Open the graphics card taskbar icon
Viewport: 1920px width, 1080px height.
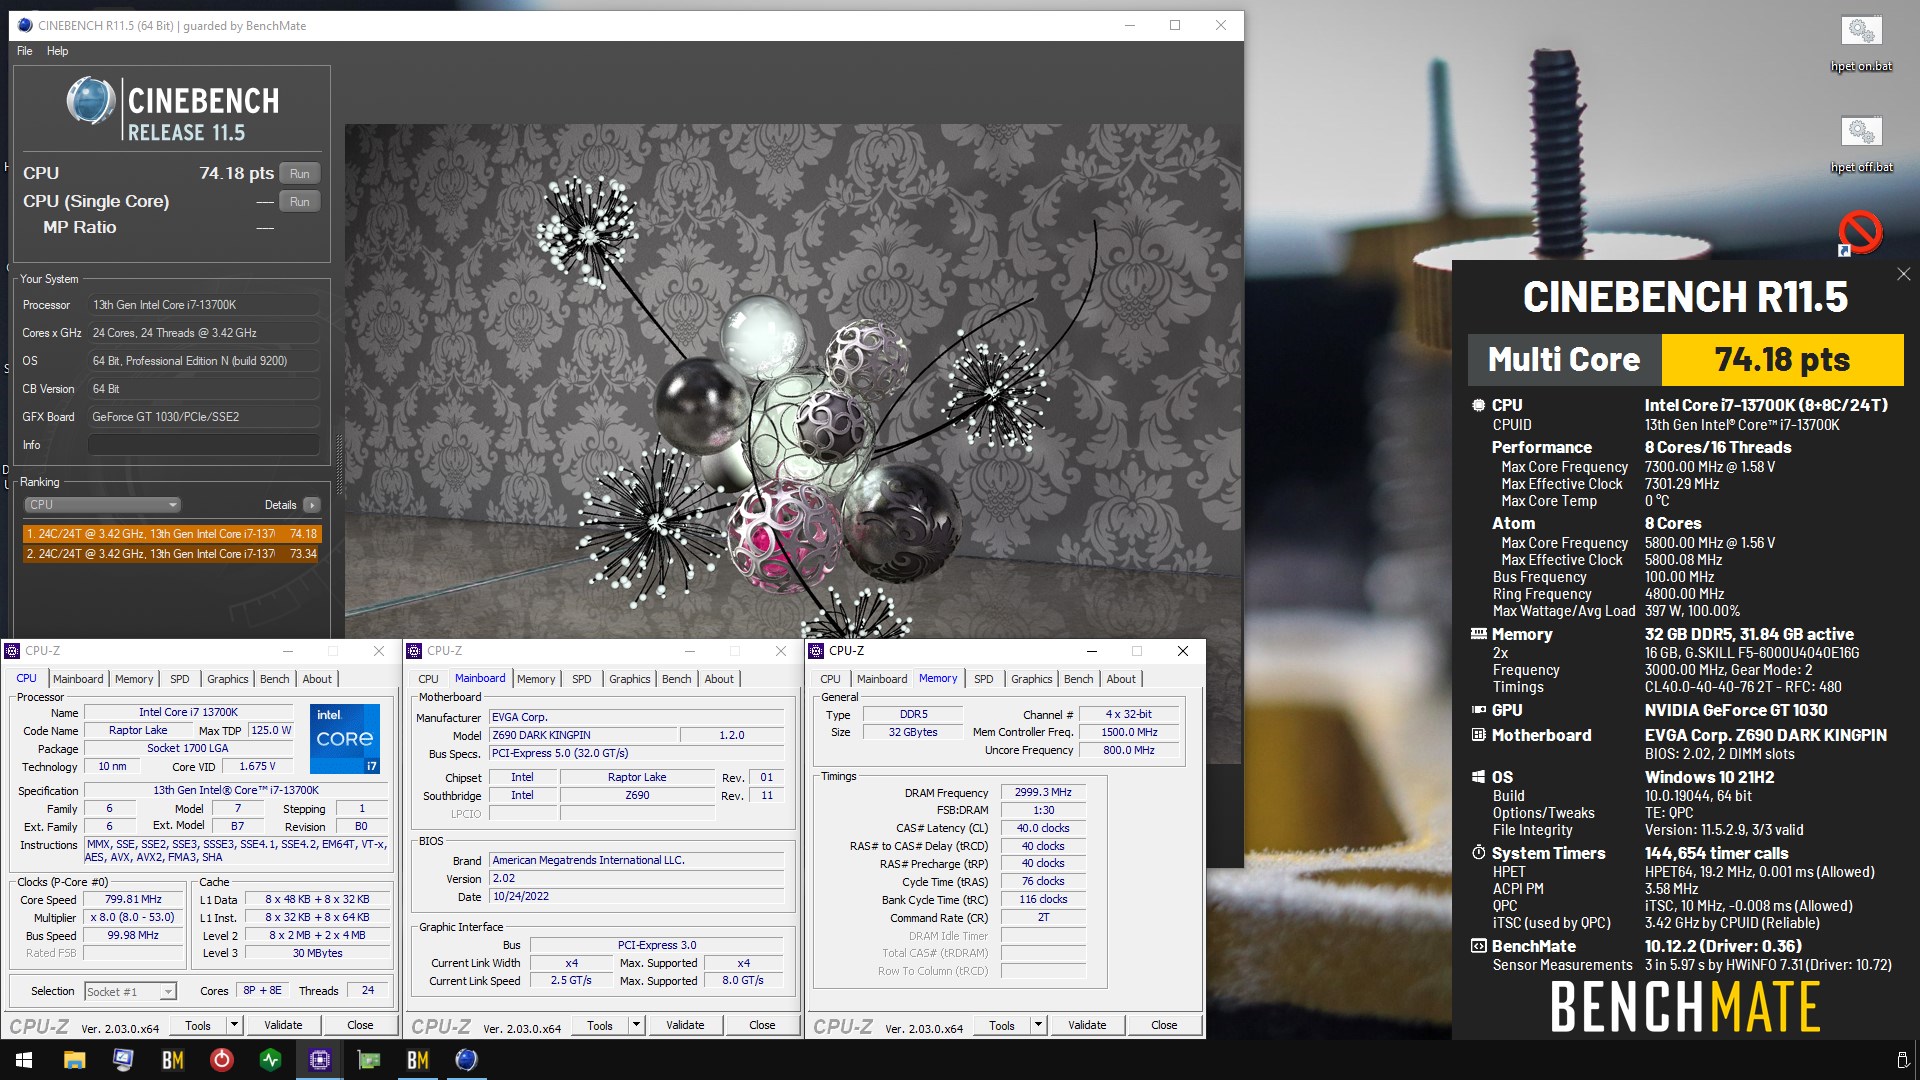point(368,1060)
